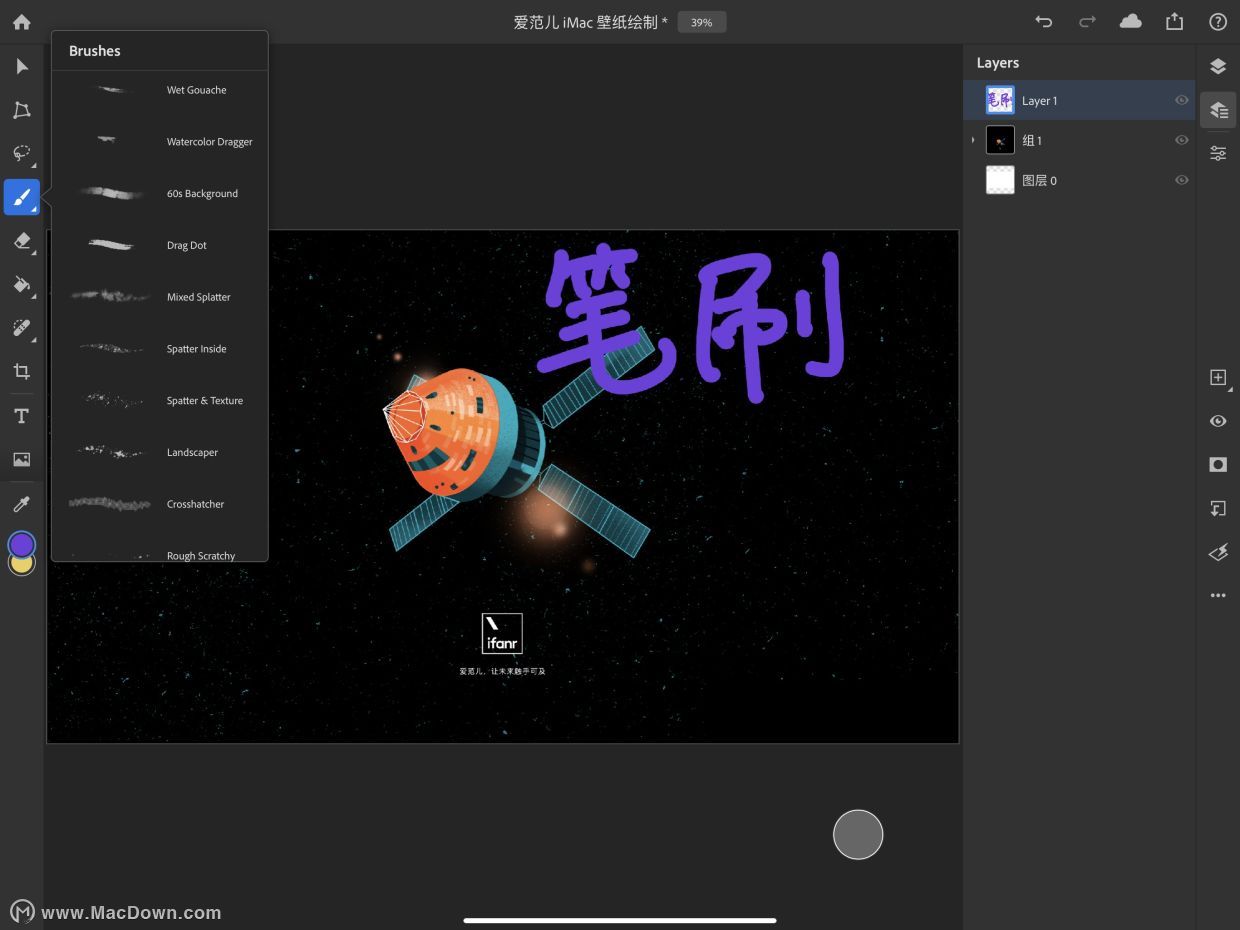1240x930 pixels.
Task: Hide 组 1 group using eye icon
Action: click(1182, 140)
